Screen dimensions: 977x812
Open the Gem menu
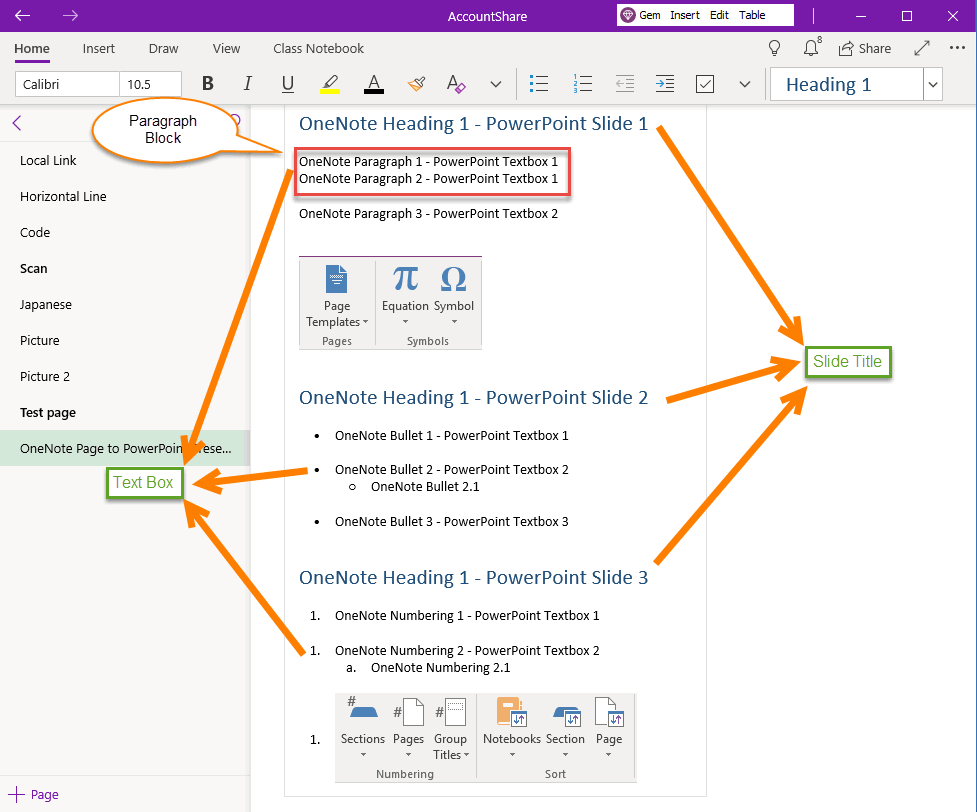[642, 15]
